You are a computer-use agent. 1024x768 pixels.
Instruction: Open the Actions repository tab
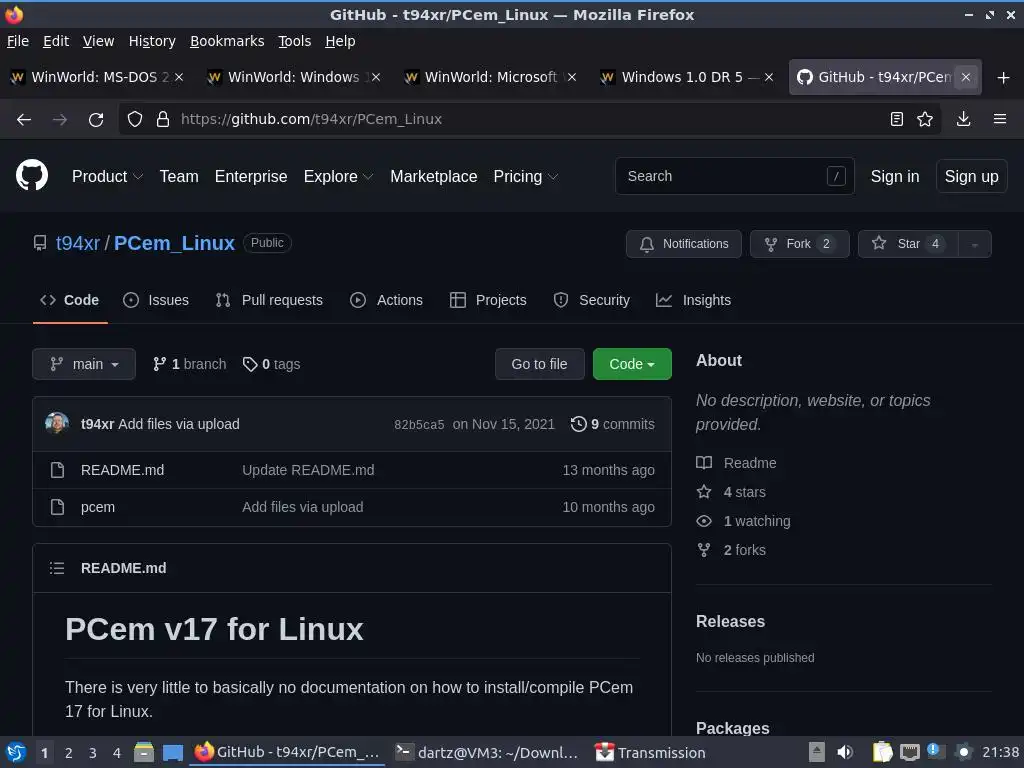point(387,300)
